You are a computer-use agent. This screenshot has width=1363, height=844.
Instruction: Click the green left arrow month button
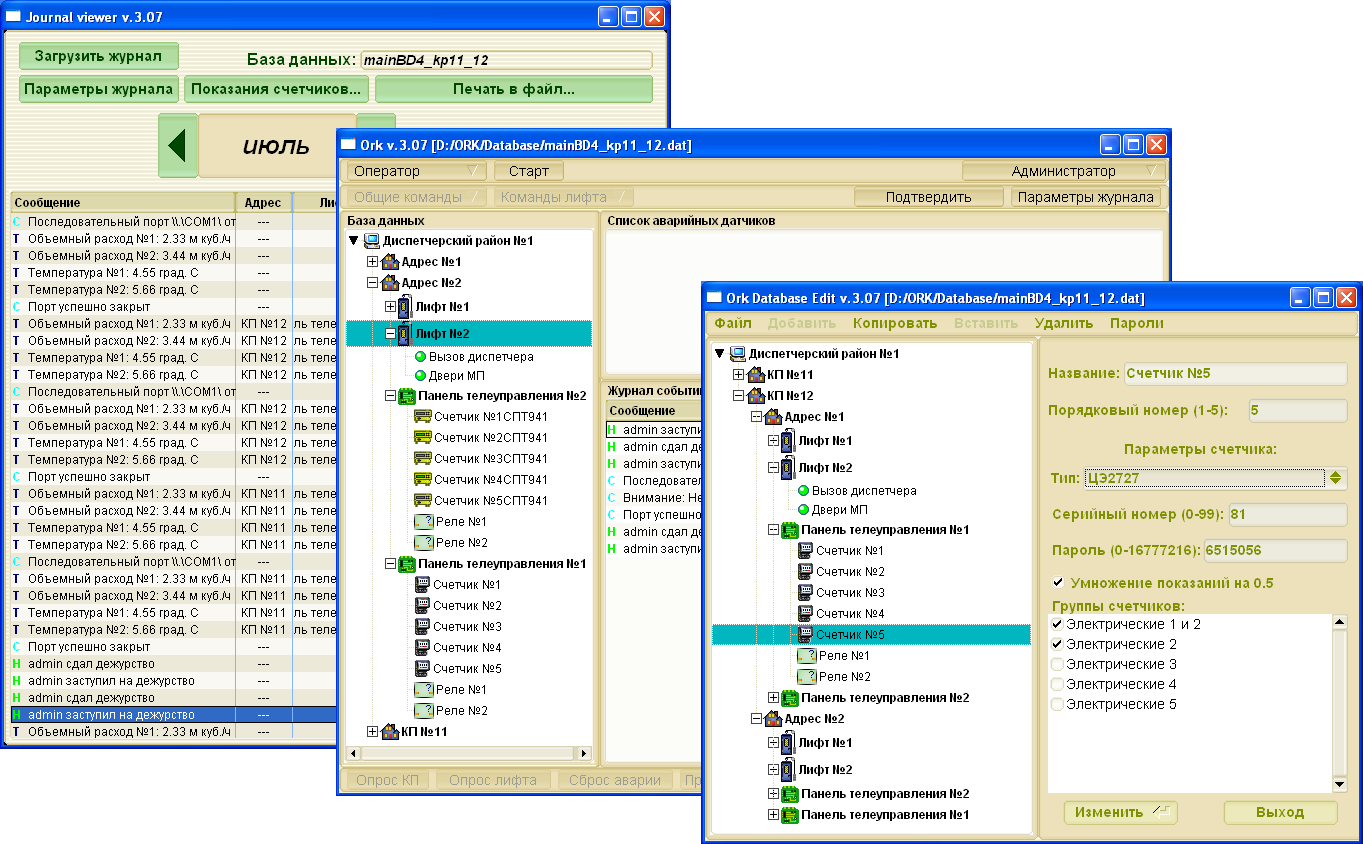point(177,146)
